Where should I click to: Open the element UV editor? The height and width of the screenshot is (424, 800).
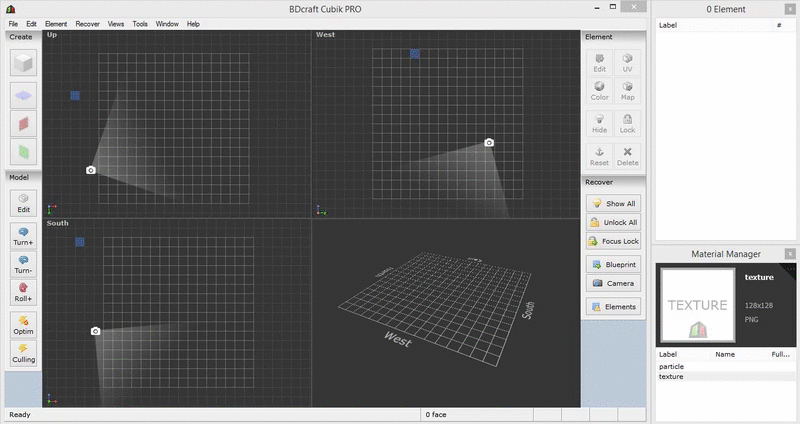pyautogui.click(x=627, y=63)
